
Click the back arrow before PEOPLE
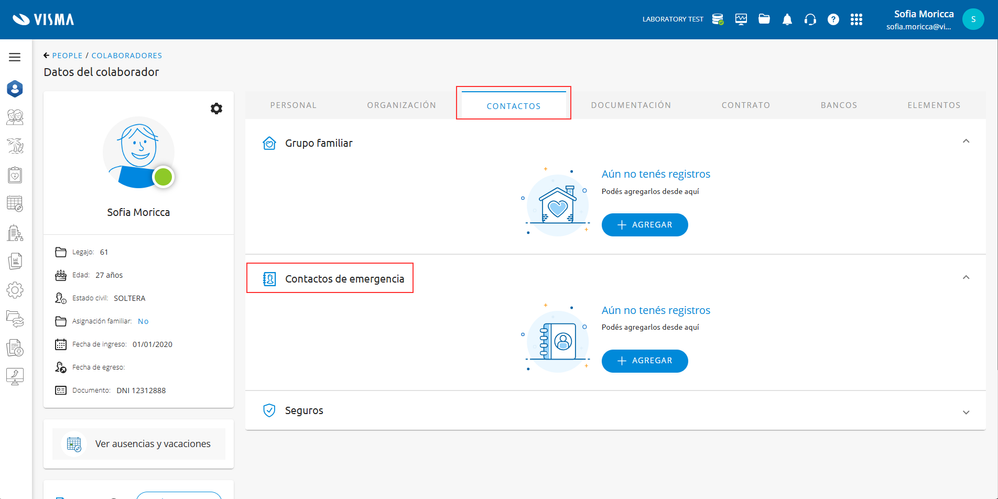[x=46, y=55]
